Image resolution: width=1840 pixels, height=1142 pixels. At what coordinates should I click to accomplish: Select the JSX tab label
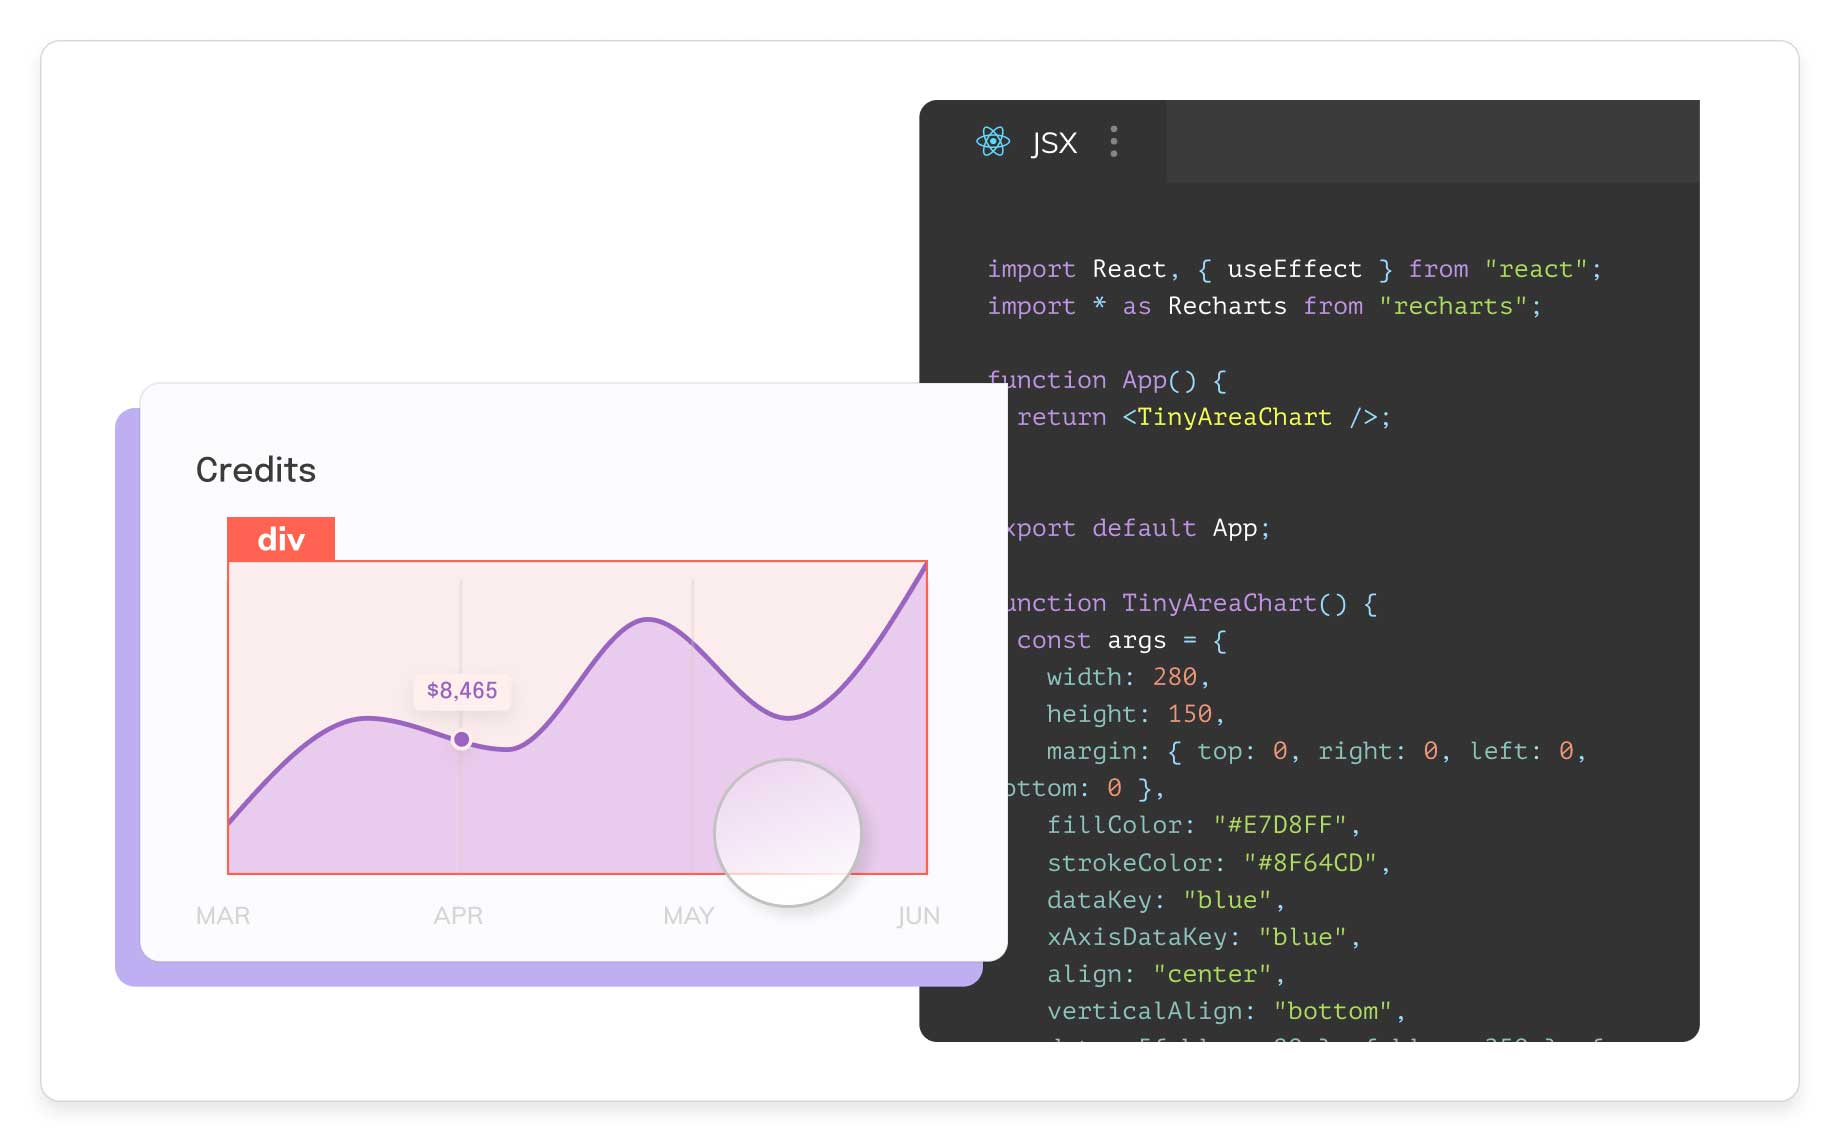point(1054,144)
